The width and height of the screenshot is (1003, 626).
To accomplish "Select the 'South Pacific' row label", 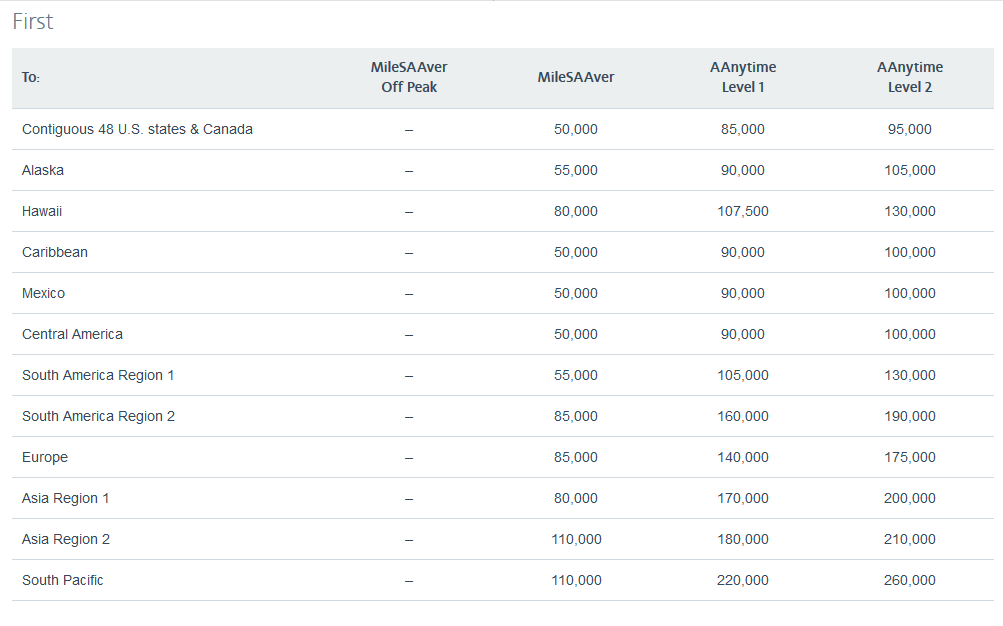I will pyautogui.click(x=62, y=580).
